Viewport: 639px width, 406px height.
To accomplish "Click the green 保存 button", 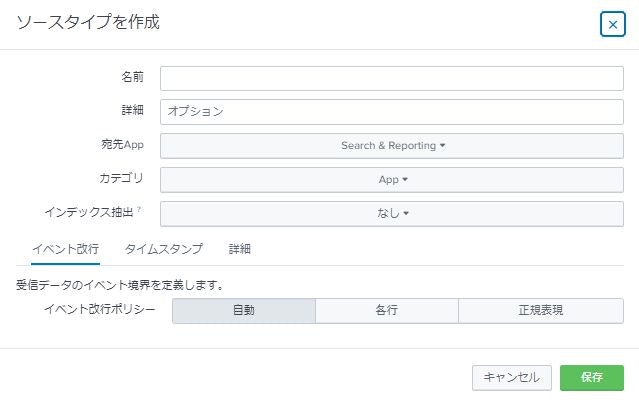I will pyautogui.click(x=592, y=377).
